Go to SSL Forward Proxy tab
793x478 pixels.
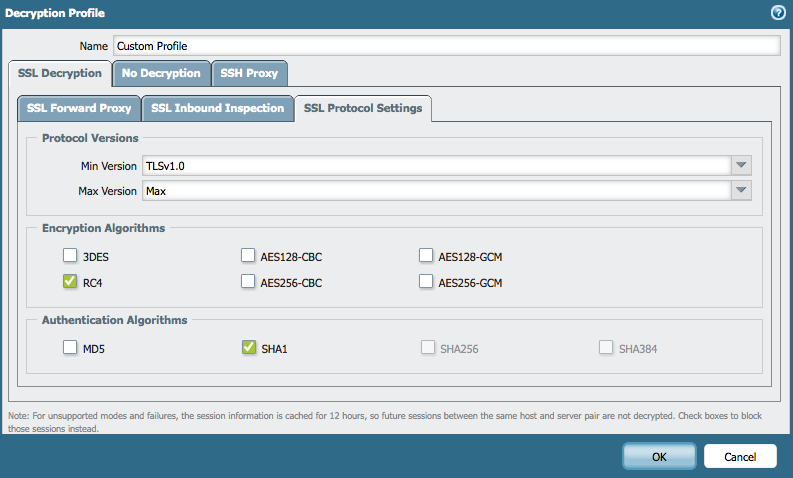pyautogui.click(x=79, y=108)
